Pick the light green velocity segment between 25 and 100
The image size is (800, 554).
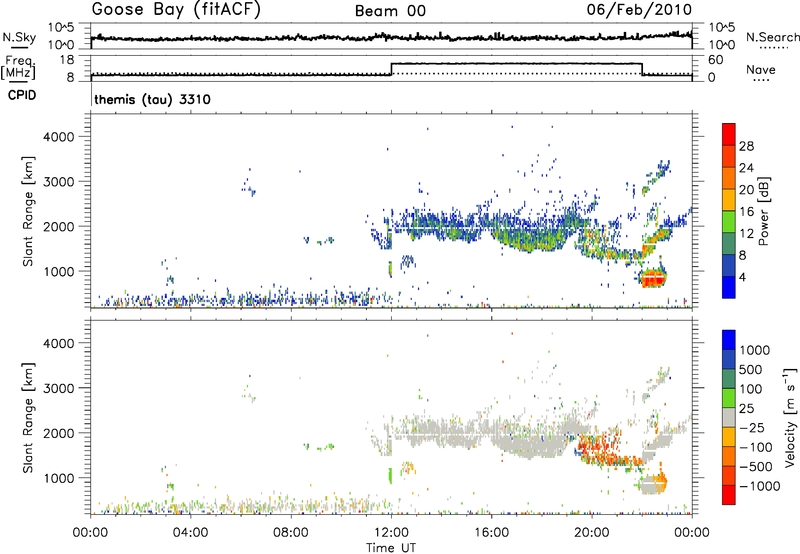[x=729, y=398]
